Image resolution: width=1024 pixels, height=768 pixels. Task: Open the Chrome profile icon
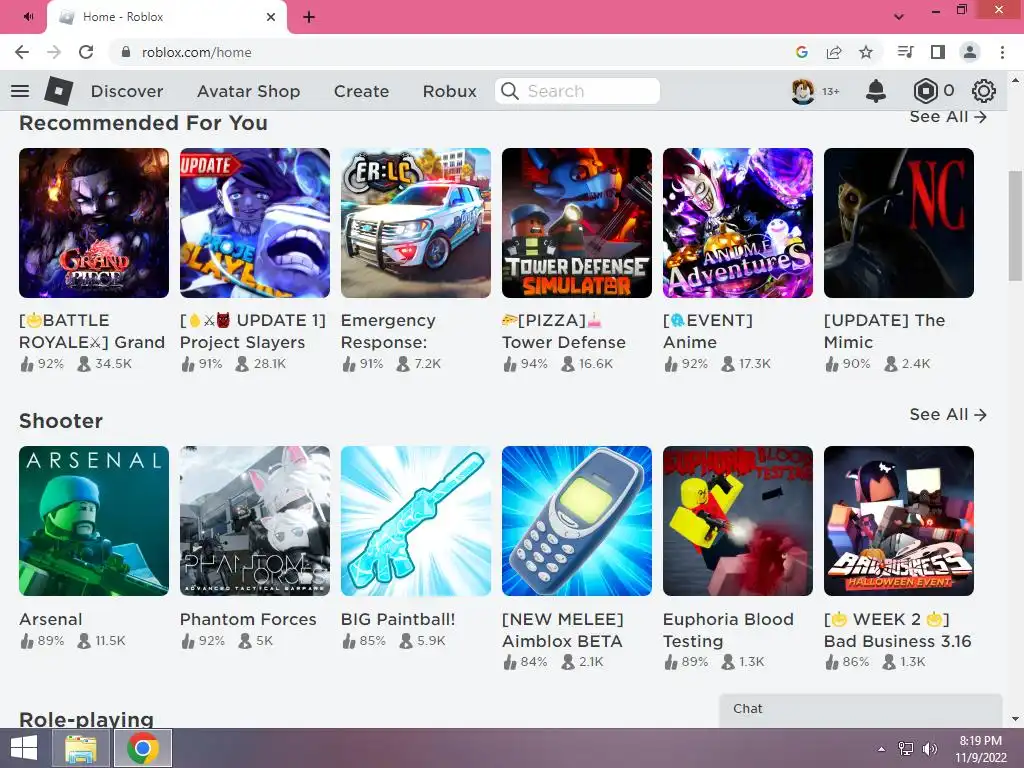(x=970, y=52)
